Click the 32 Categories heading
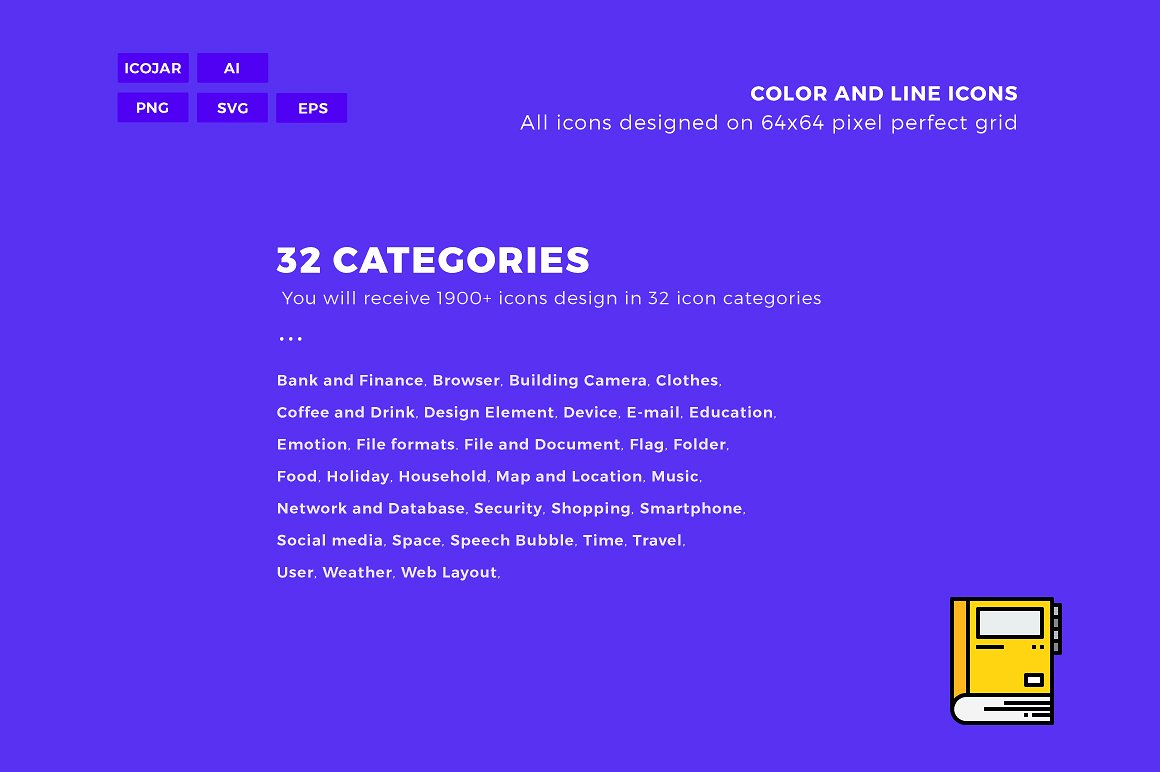Viewport: 1160px width, 772px height. tap(433, 260)
